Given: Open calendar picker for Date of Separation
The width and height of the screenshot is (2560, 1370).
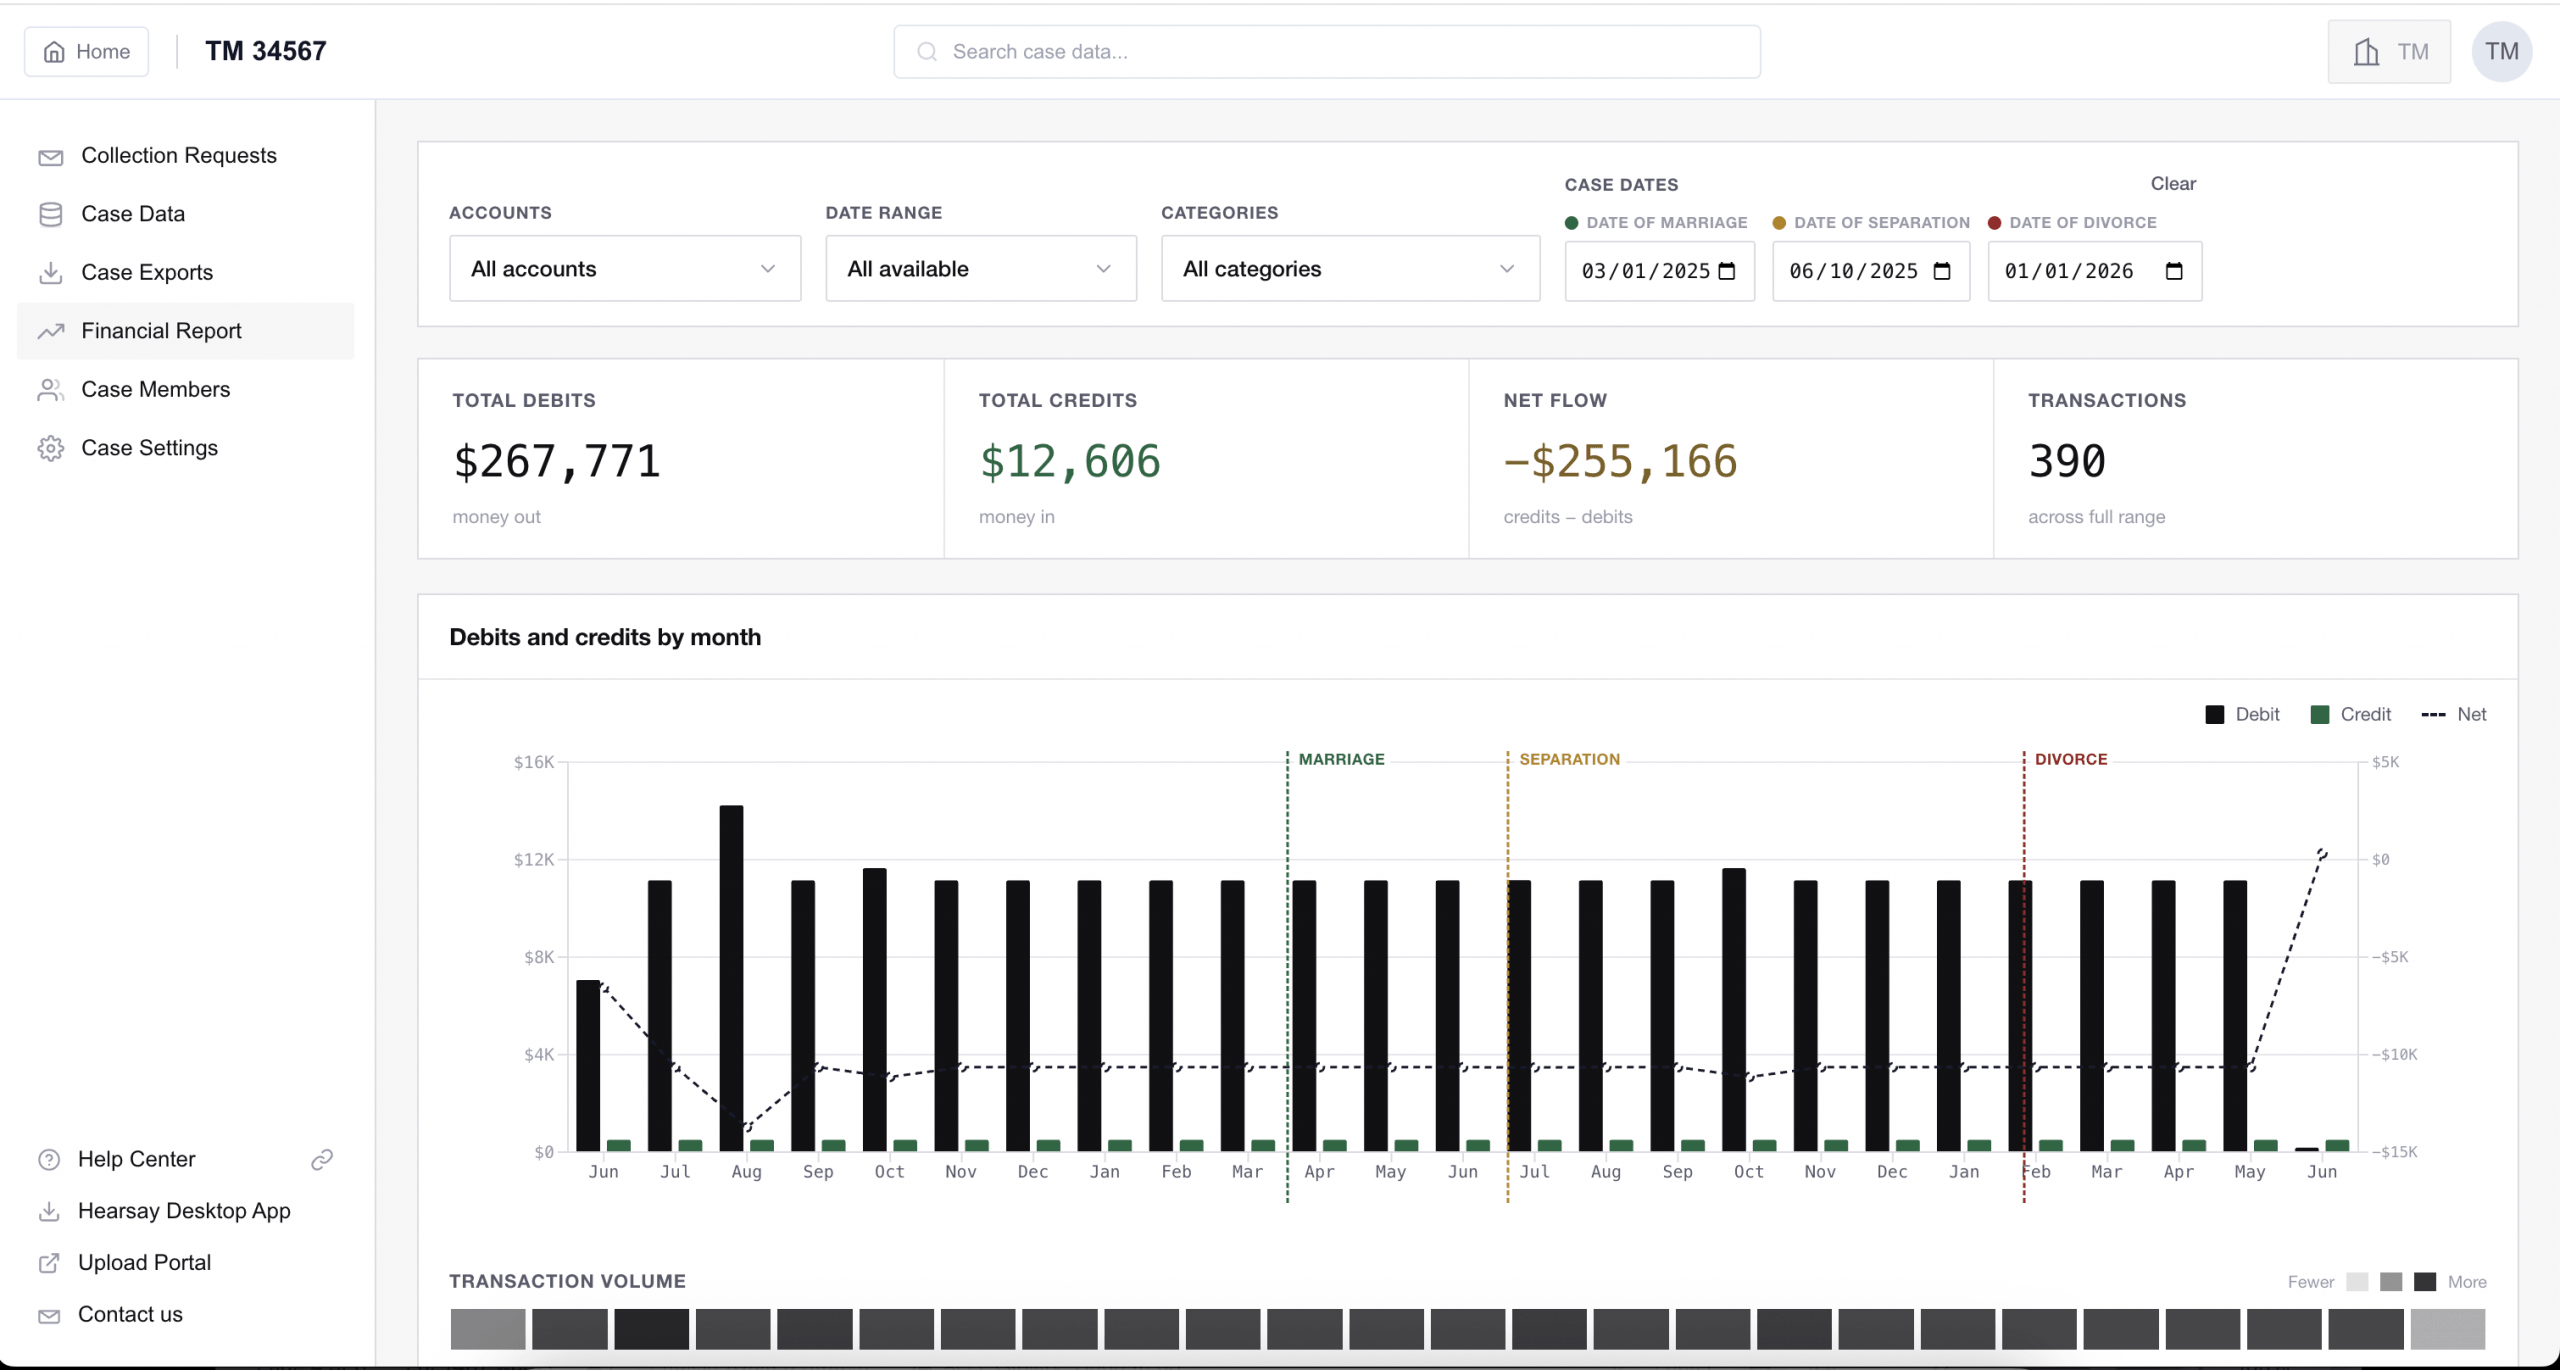Looking at the screenshot, I should pos(1942,271).
